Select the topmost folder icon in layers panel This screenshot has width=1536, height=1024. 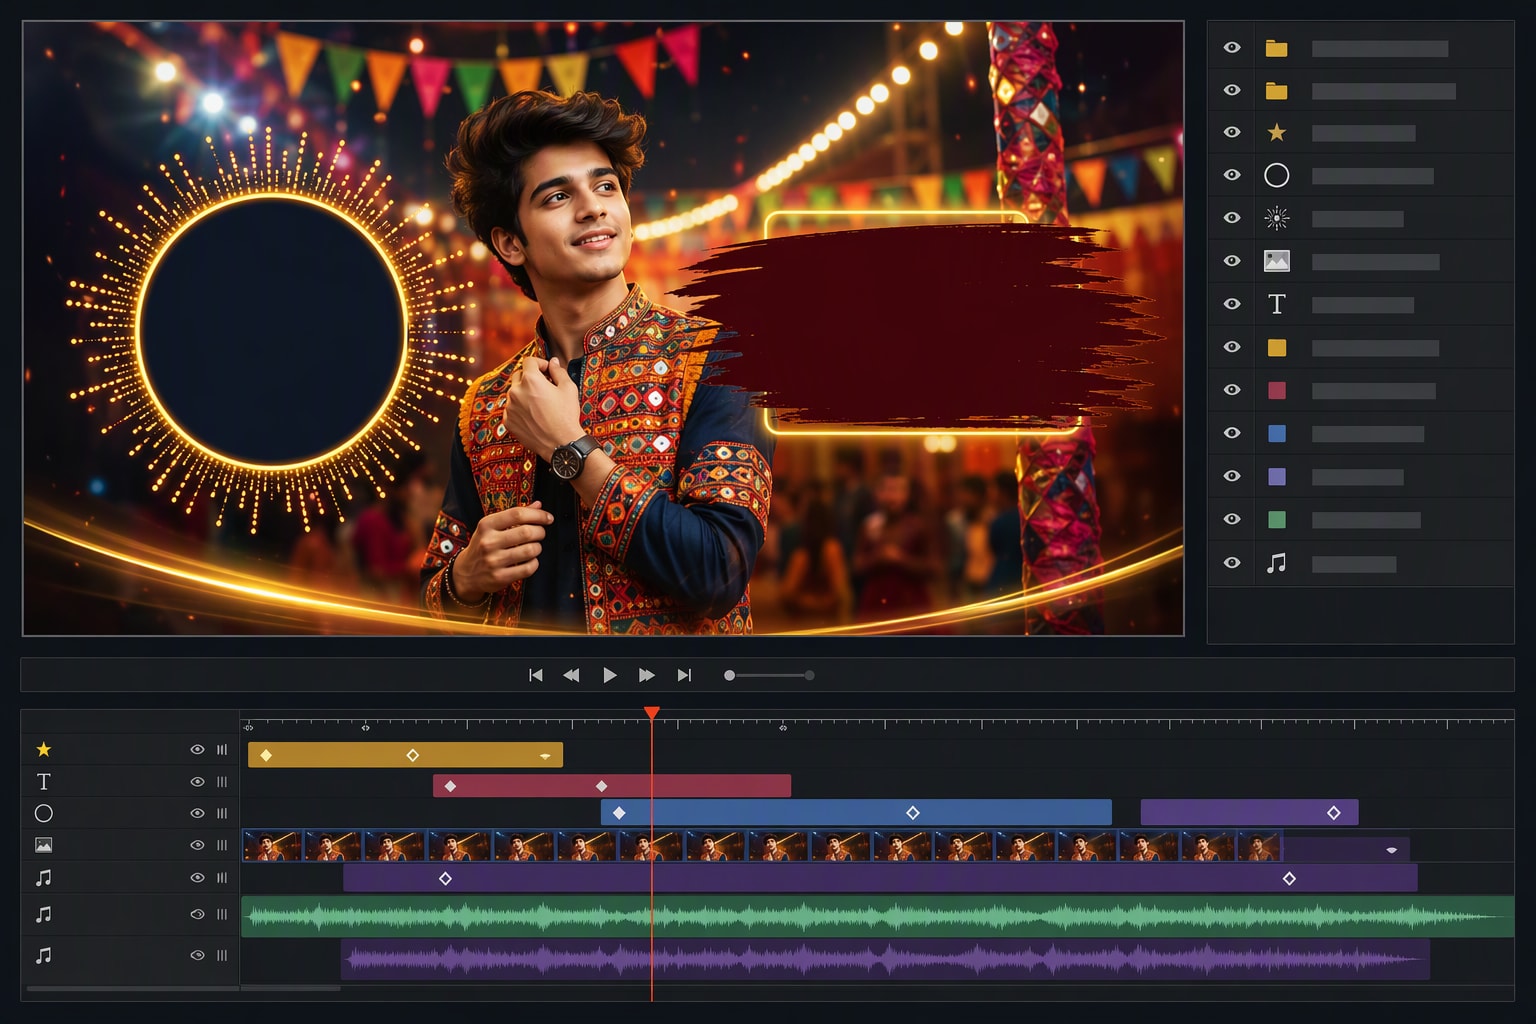point(1276,48)
